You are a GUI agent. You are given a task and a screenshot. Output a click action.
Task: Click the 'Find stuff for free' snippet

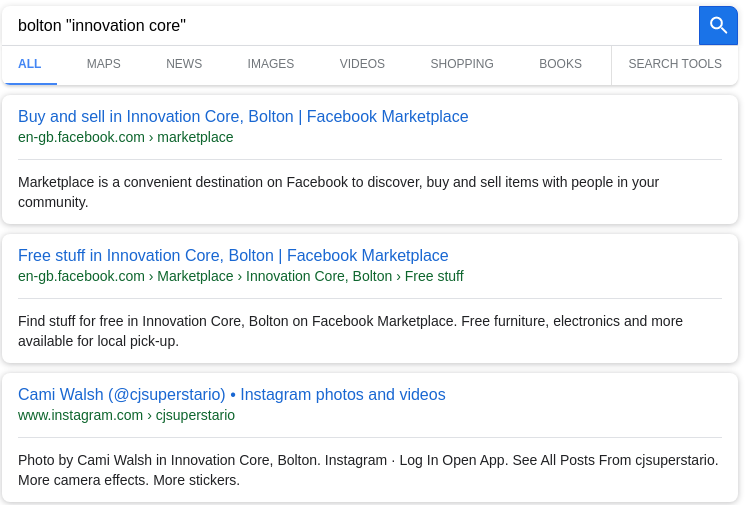coord(350,331)
